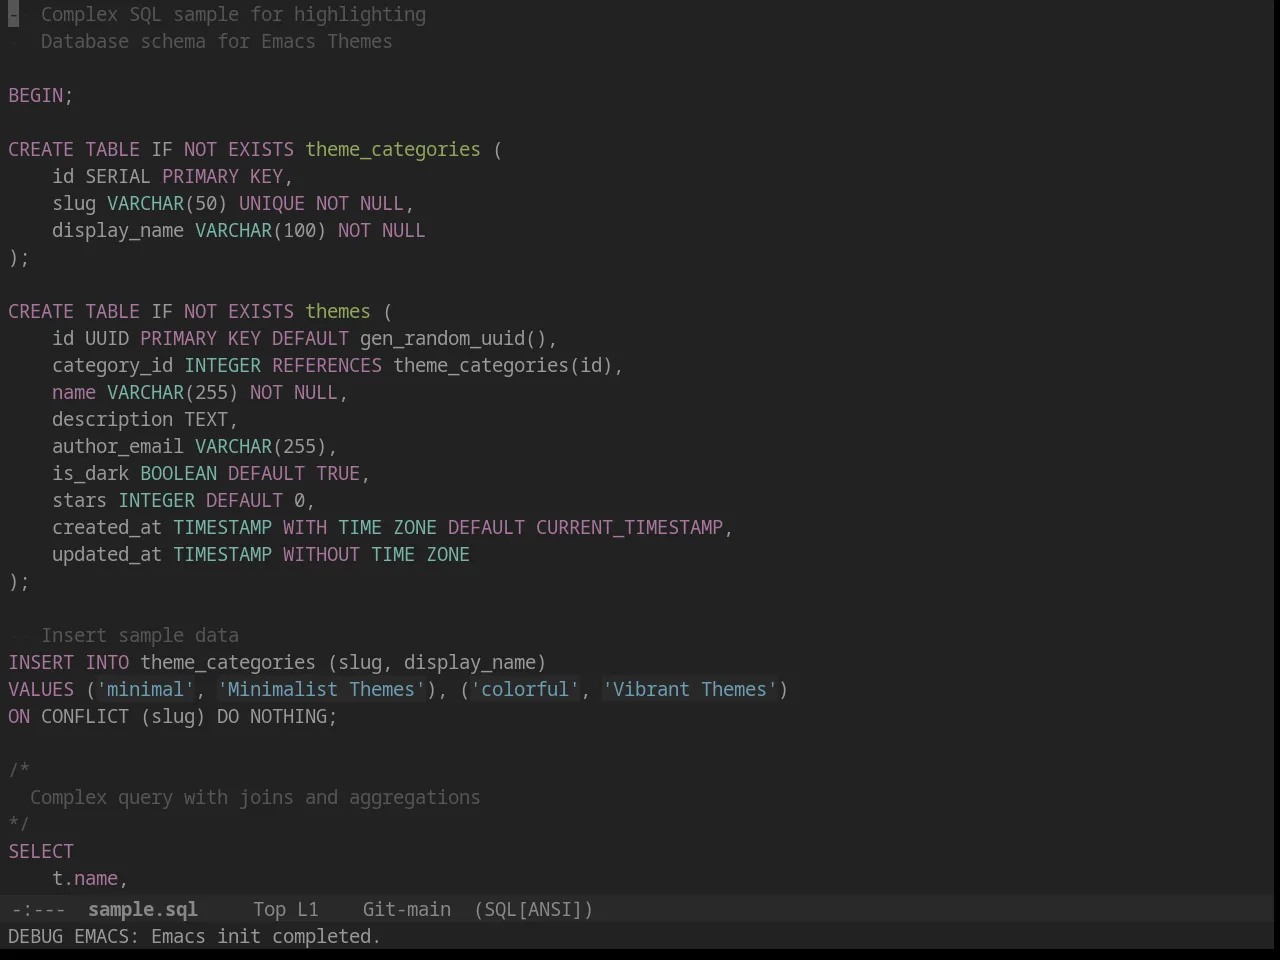Viewport: 1280px width, 960px height.
Task: Click the green theme_categories table name after EXISTS
Action: [x=393, y=150]
